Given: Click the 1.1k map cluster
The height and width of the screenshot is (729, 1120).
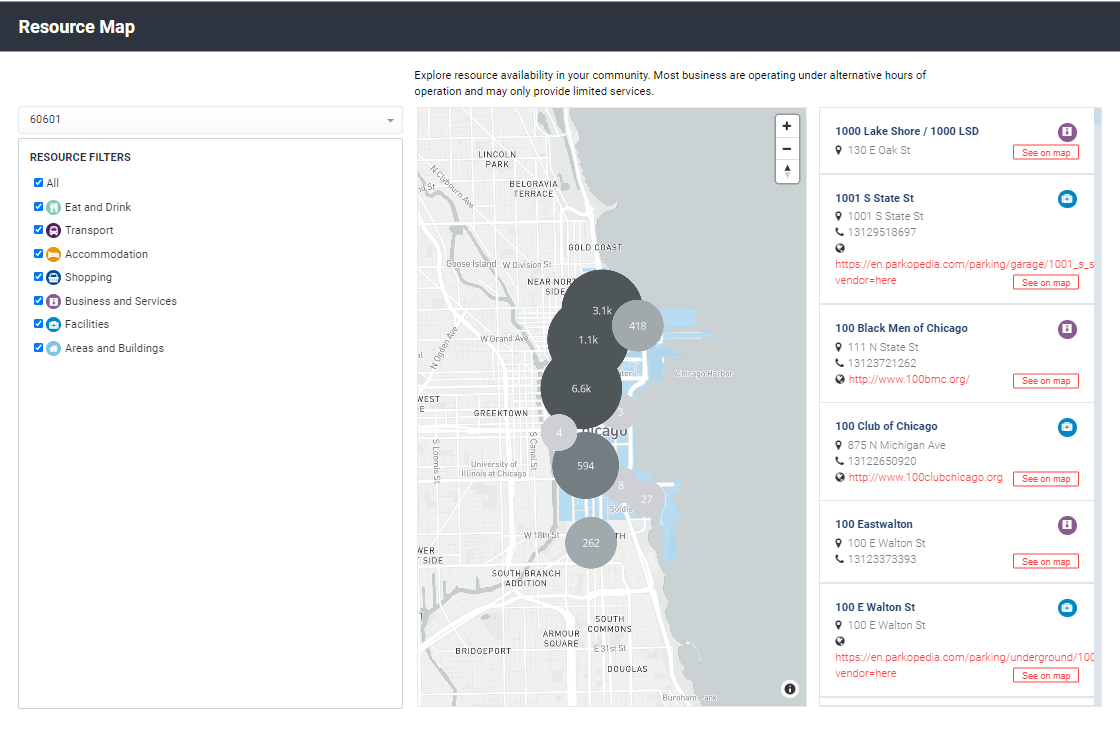Looking at the screenshot, I should click(x=588, y=340).
